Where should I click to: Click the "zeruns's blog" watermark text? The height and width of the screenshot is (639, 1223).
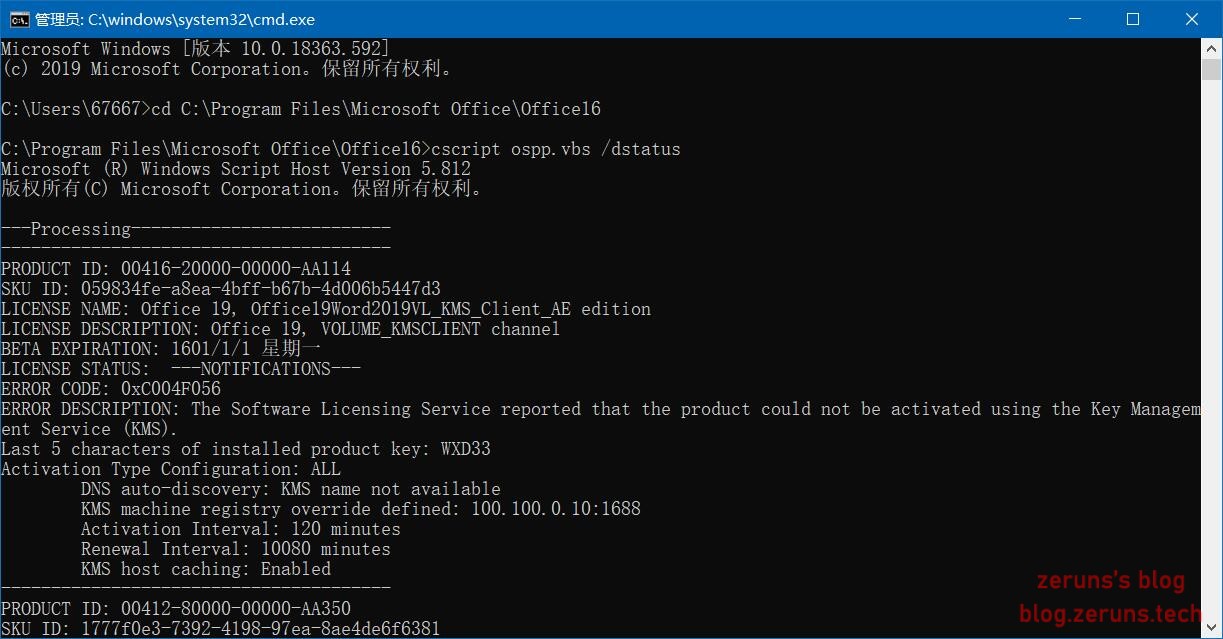(1110, 581)
